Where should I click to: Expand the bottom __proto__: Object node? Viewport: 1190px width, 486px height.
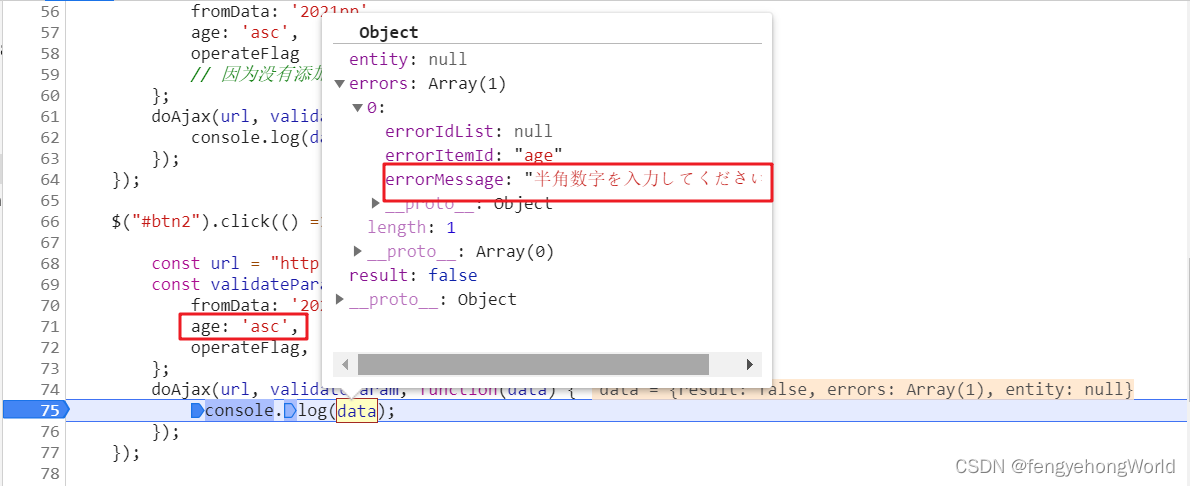(340, 299)
